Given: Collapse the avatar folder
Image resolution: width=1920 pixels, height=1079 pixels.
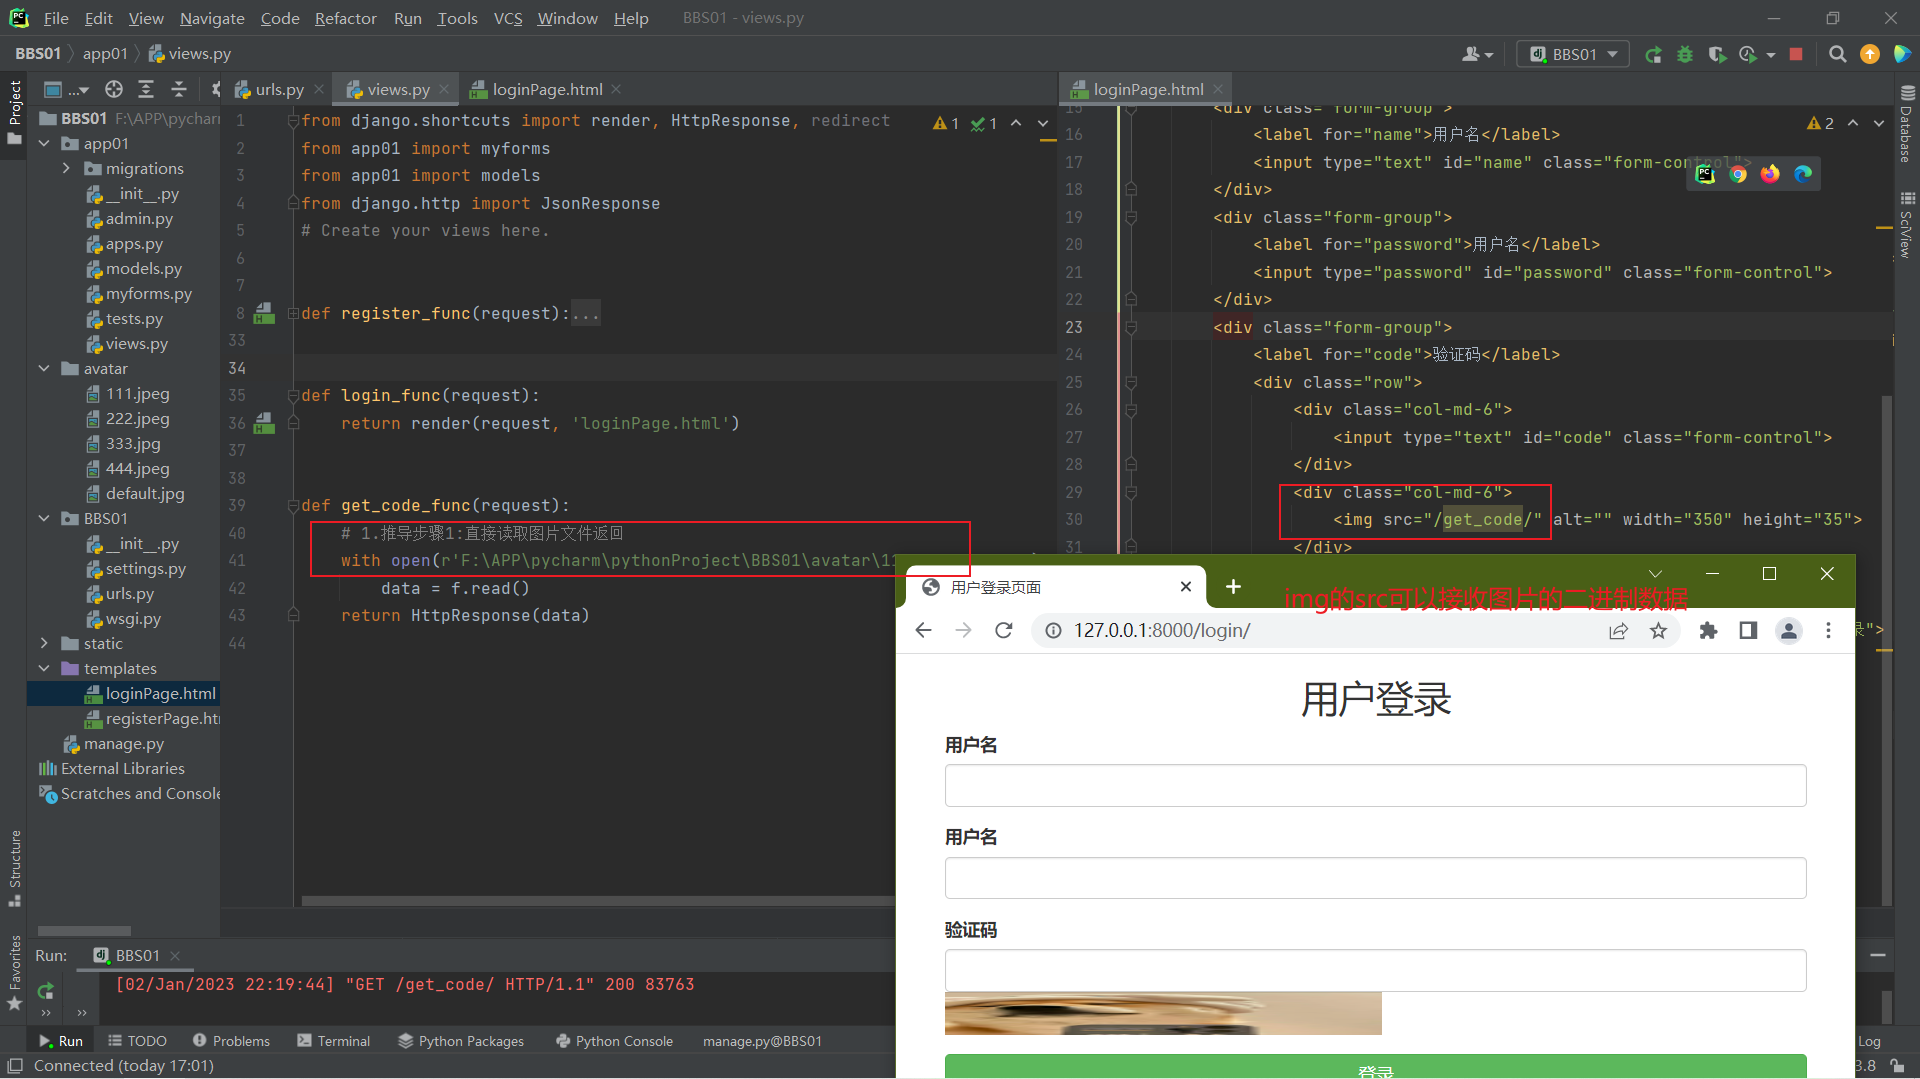Looking at the screenshot, I should pos(44,369).
